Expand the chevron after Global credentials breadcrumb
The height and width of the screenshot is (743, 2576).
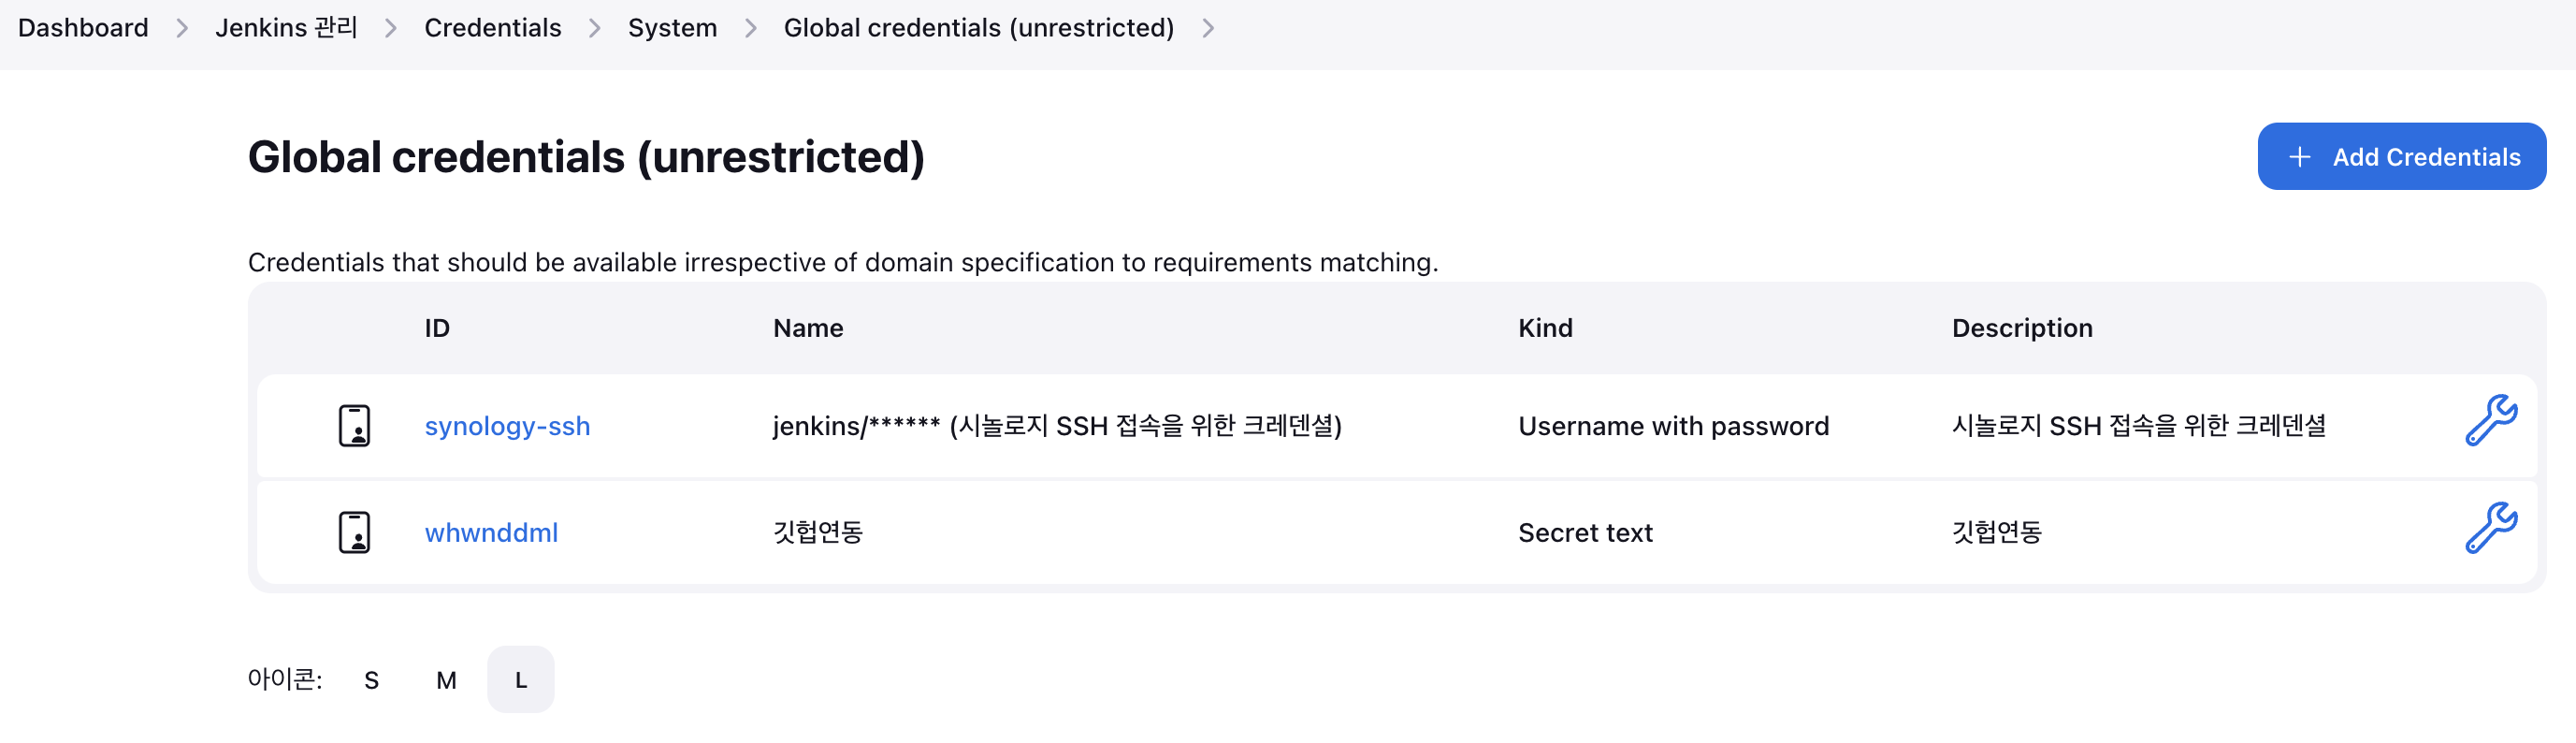(1208, 28)
